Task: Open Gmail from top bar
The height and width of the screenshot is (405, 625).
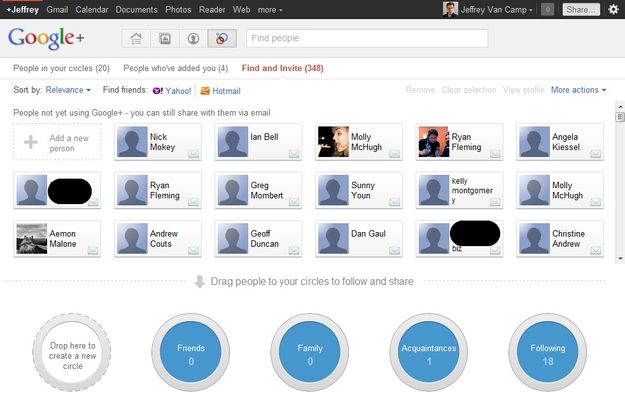Action: point(57,10)
